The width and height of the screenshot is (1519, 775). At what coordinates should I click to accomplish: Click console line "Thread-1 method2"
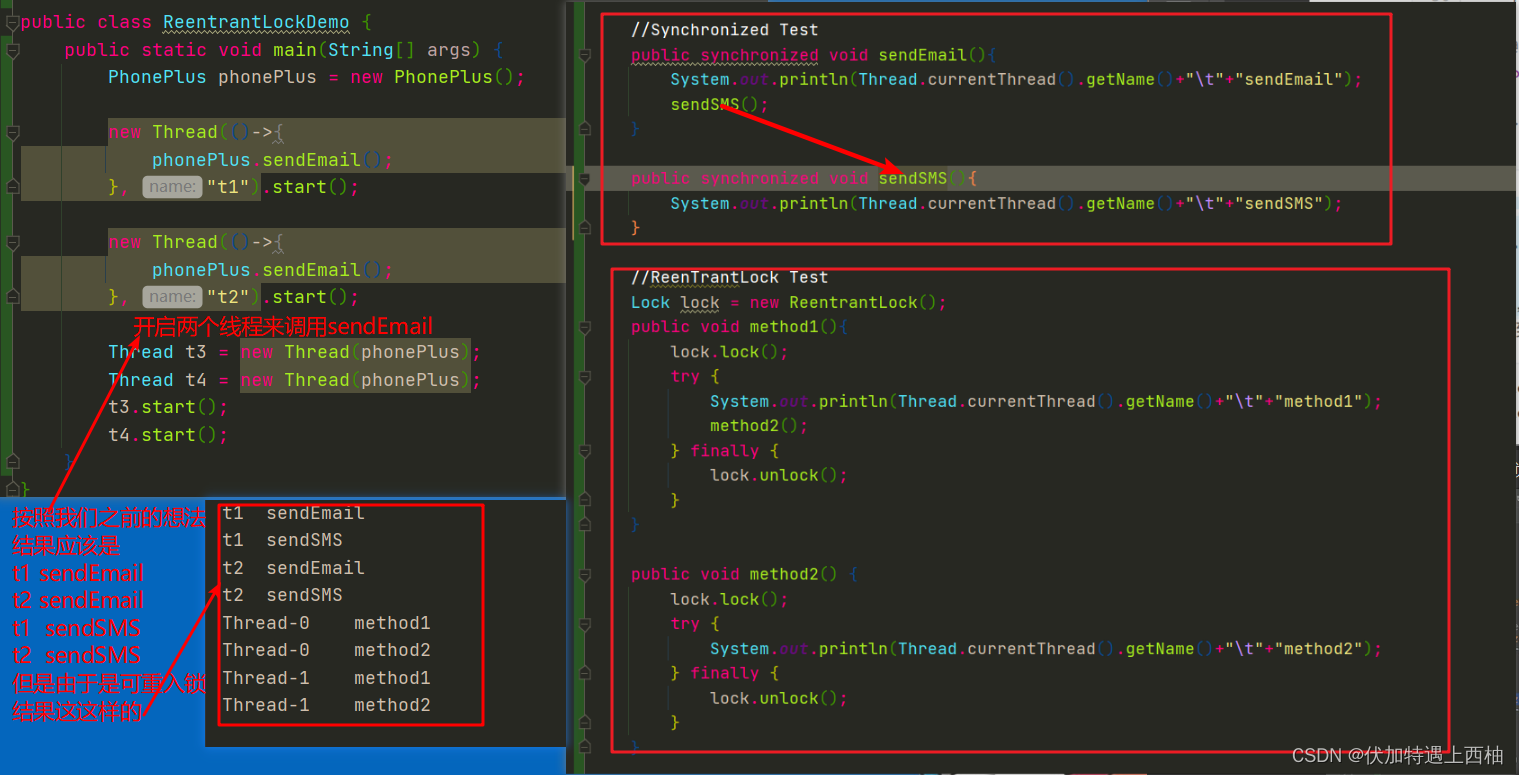pos(326,705)
